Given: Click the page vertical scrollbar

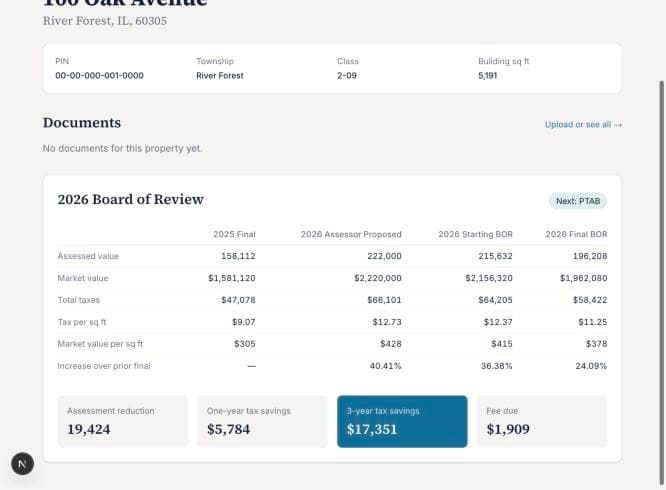Looking at the screenshot, I should pyautogui.click(x=661, y=282).
